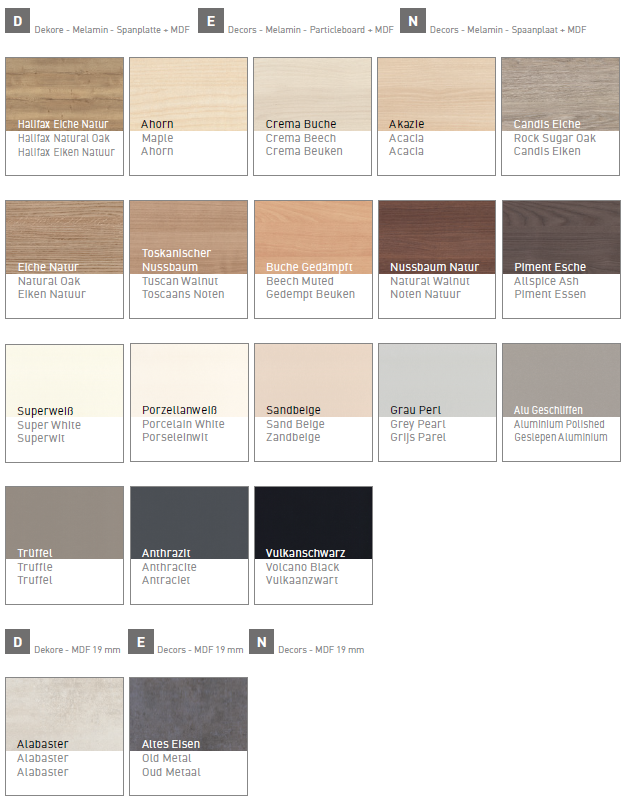Click the D badge beside Dekore Melamin Spanplatte
This screenshot has height=799, width=622.
click(17, 21)
